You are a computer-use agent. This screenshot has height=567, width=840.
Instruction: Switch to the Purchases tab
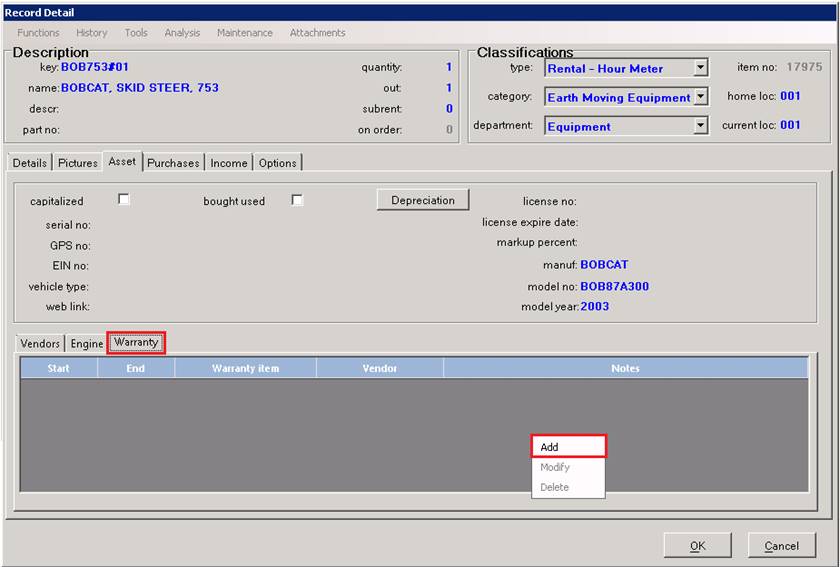pyautogui.click(x=174, y=163)
